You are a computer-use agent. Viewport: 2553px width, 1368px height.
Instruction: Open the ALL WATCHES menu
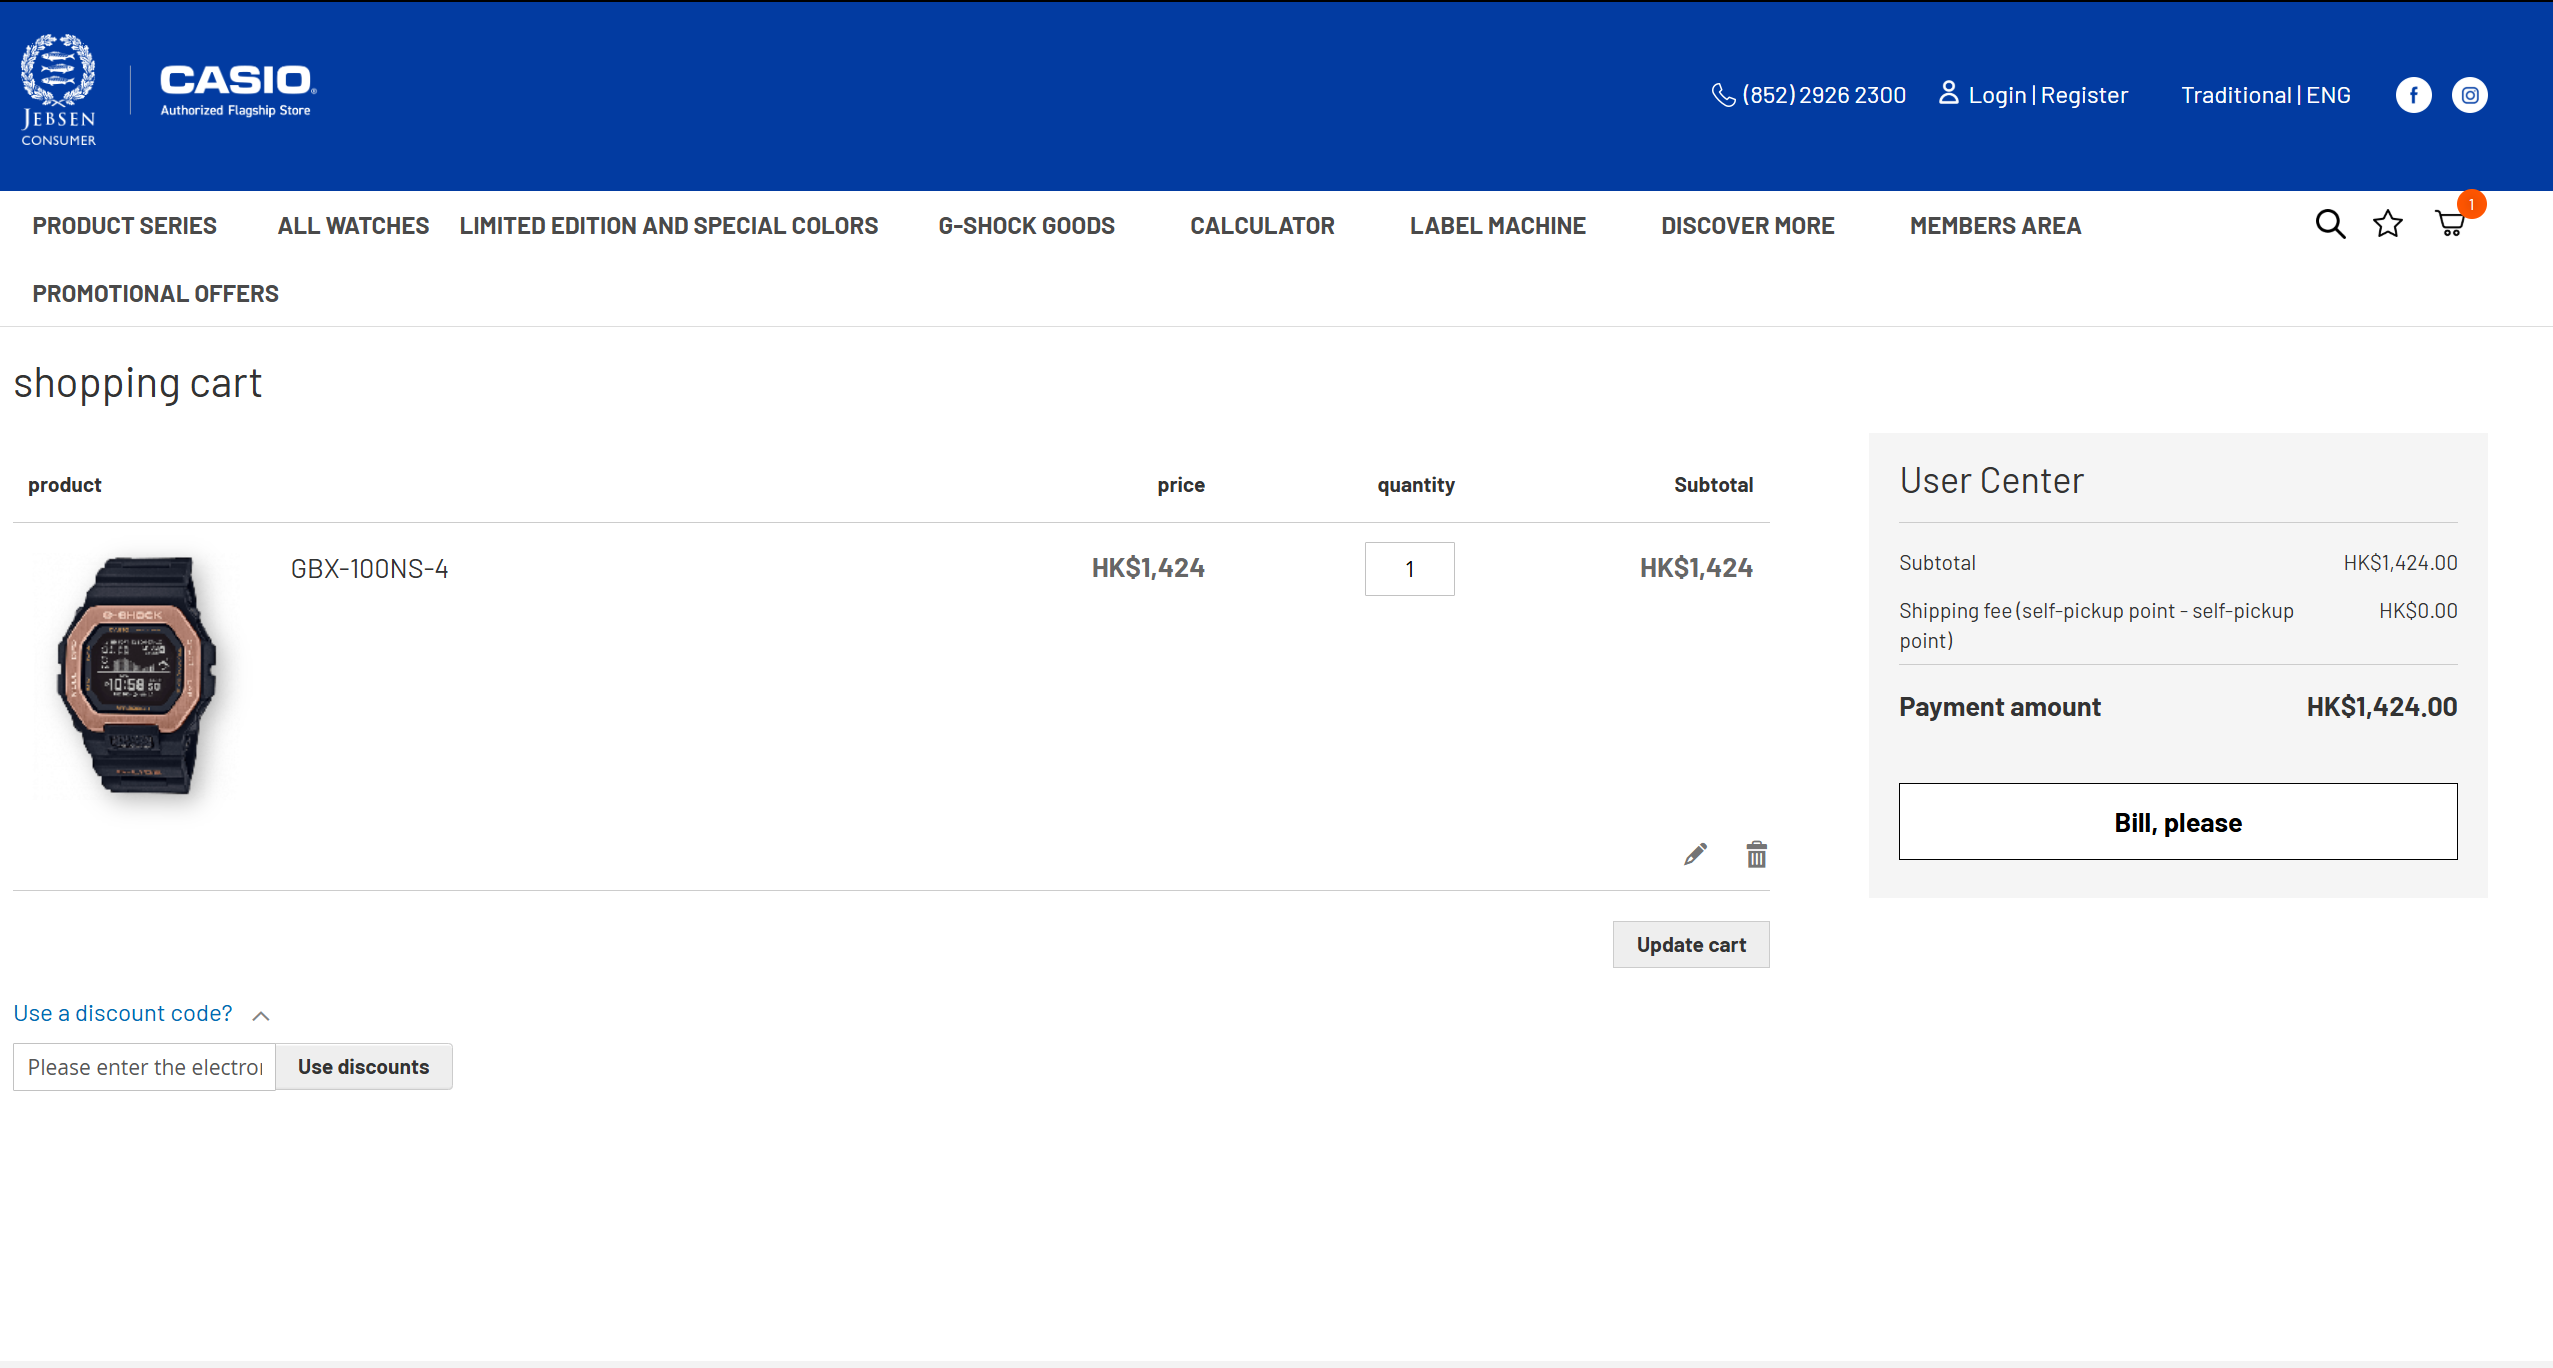click(x=353, y=226)
